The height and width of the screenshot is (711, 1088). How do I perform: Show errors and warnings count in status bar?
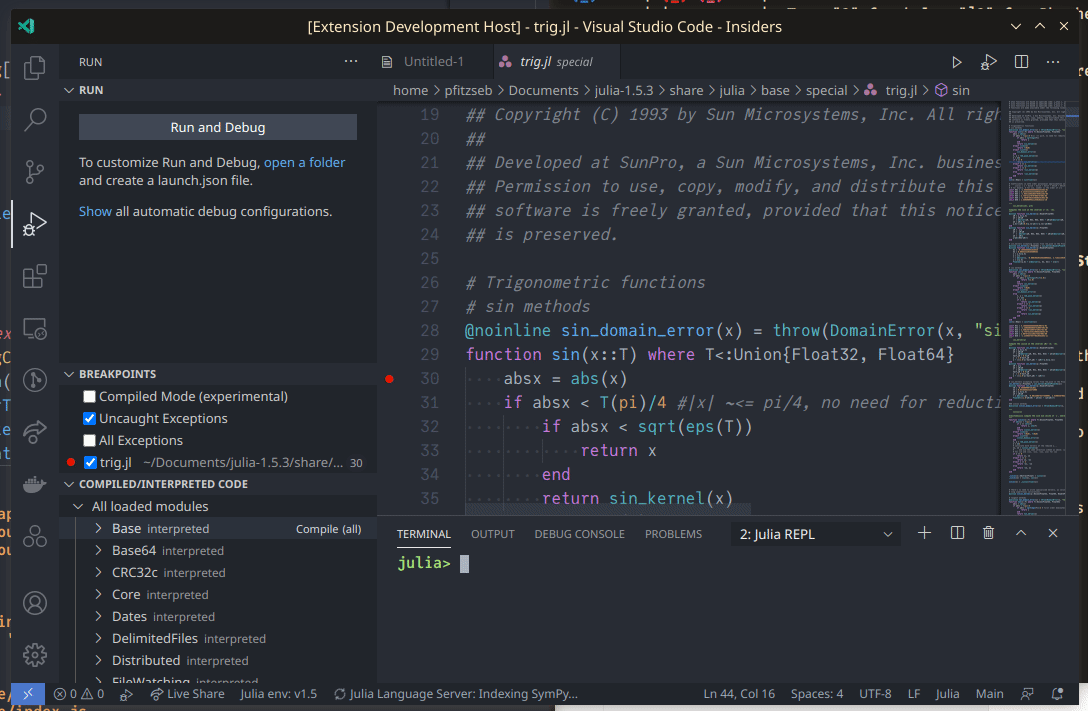click(x=79, y=694)
